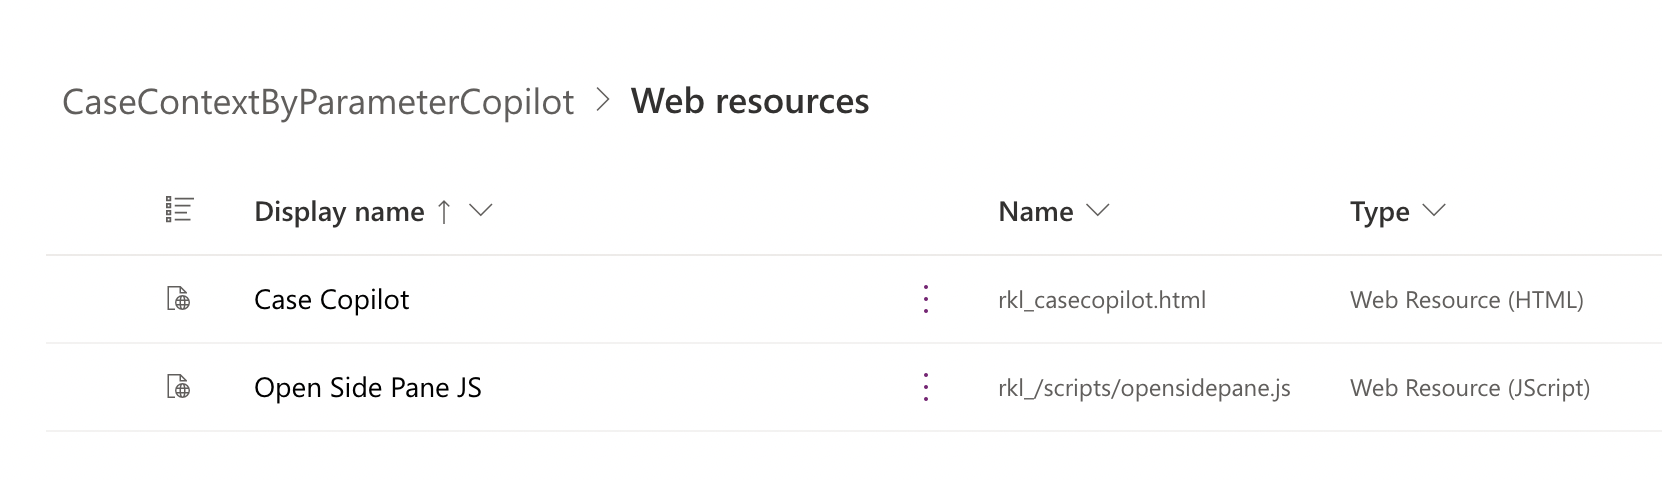Click rkl_casecopilot.html name cell

[1102, 300]
